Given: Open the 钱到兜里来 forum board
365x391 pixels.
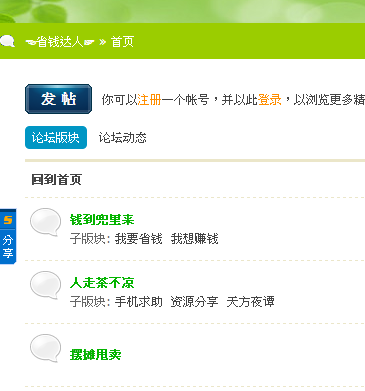Looking at the screenshot, I should (102, 220).
